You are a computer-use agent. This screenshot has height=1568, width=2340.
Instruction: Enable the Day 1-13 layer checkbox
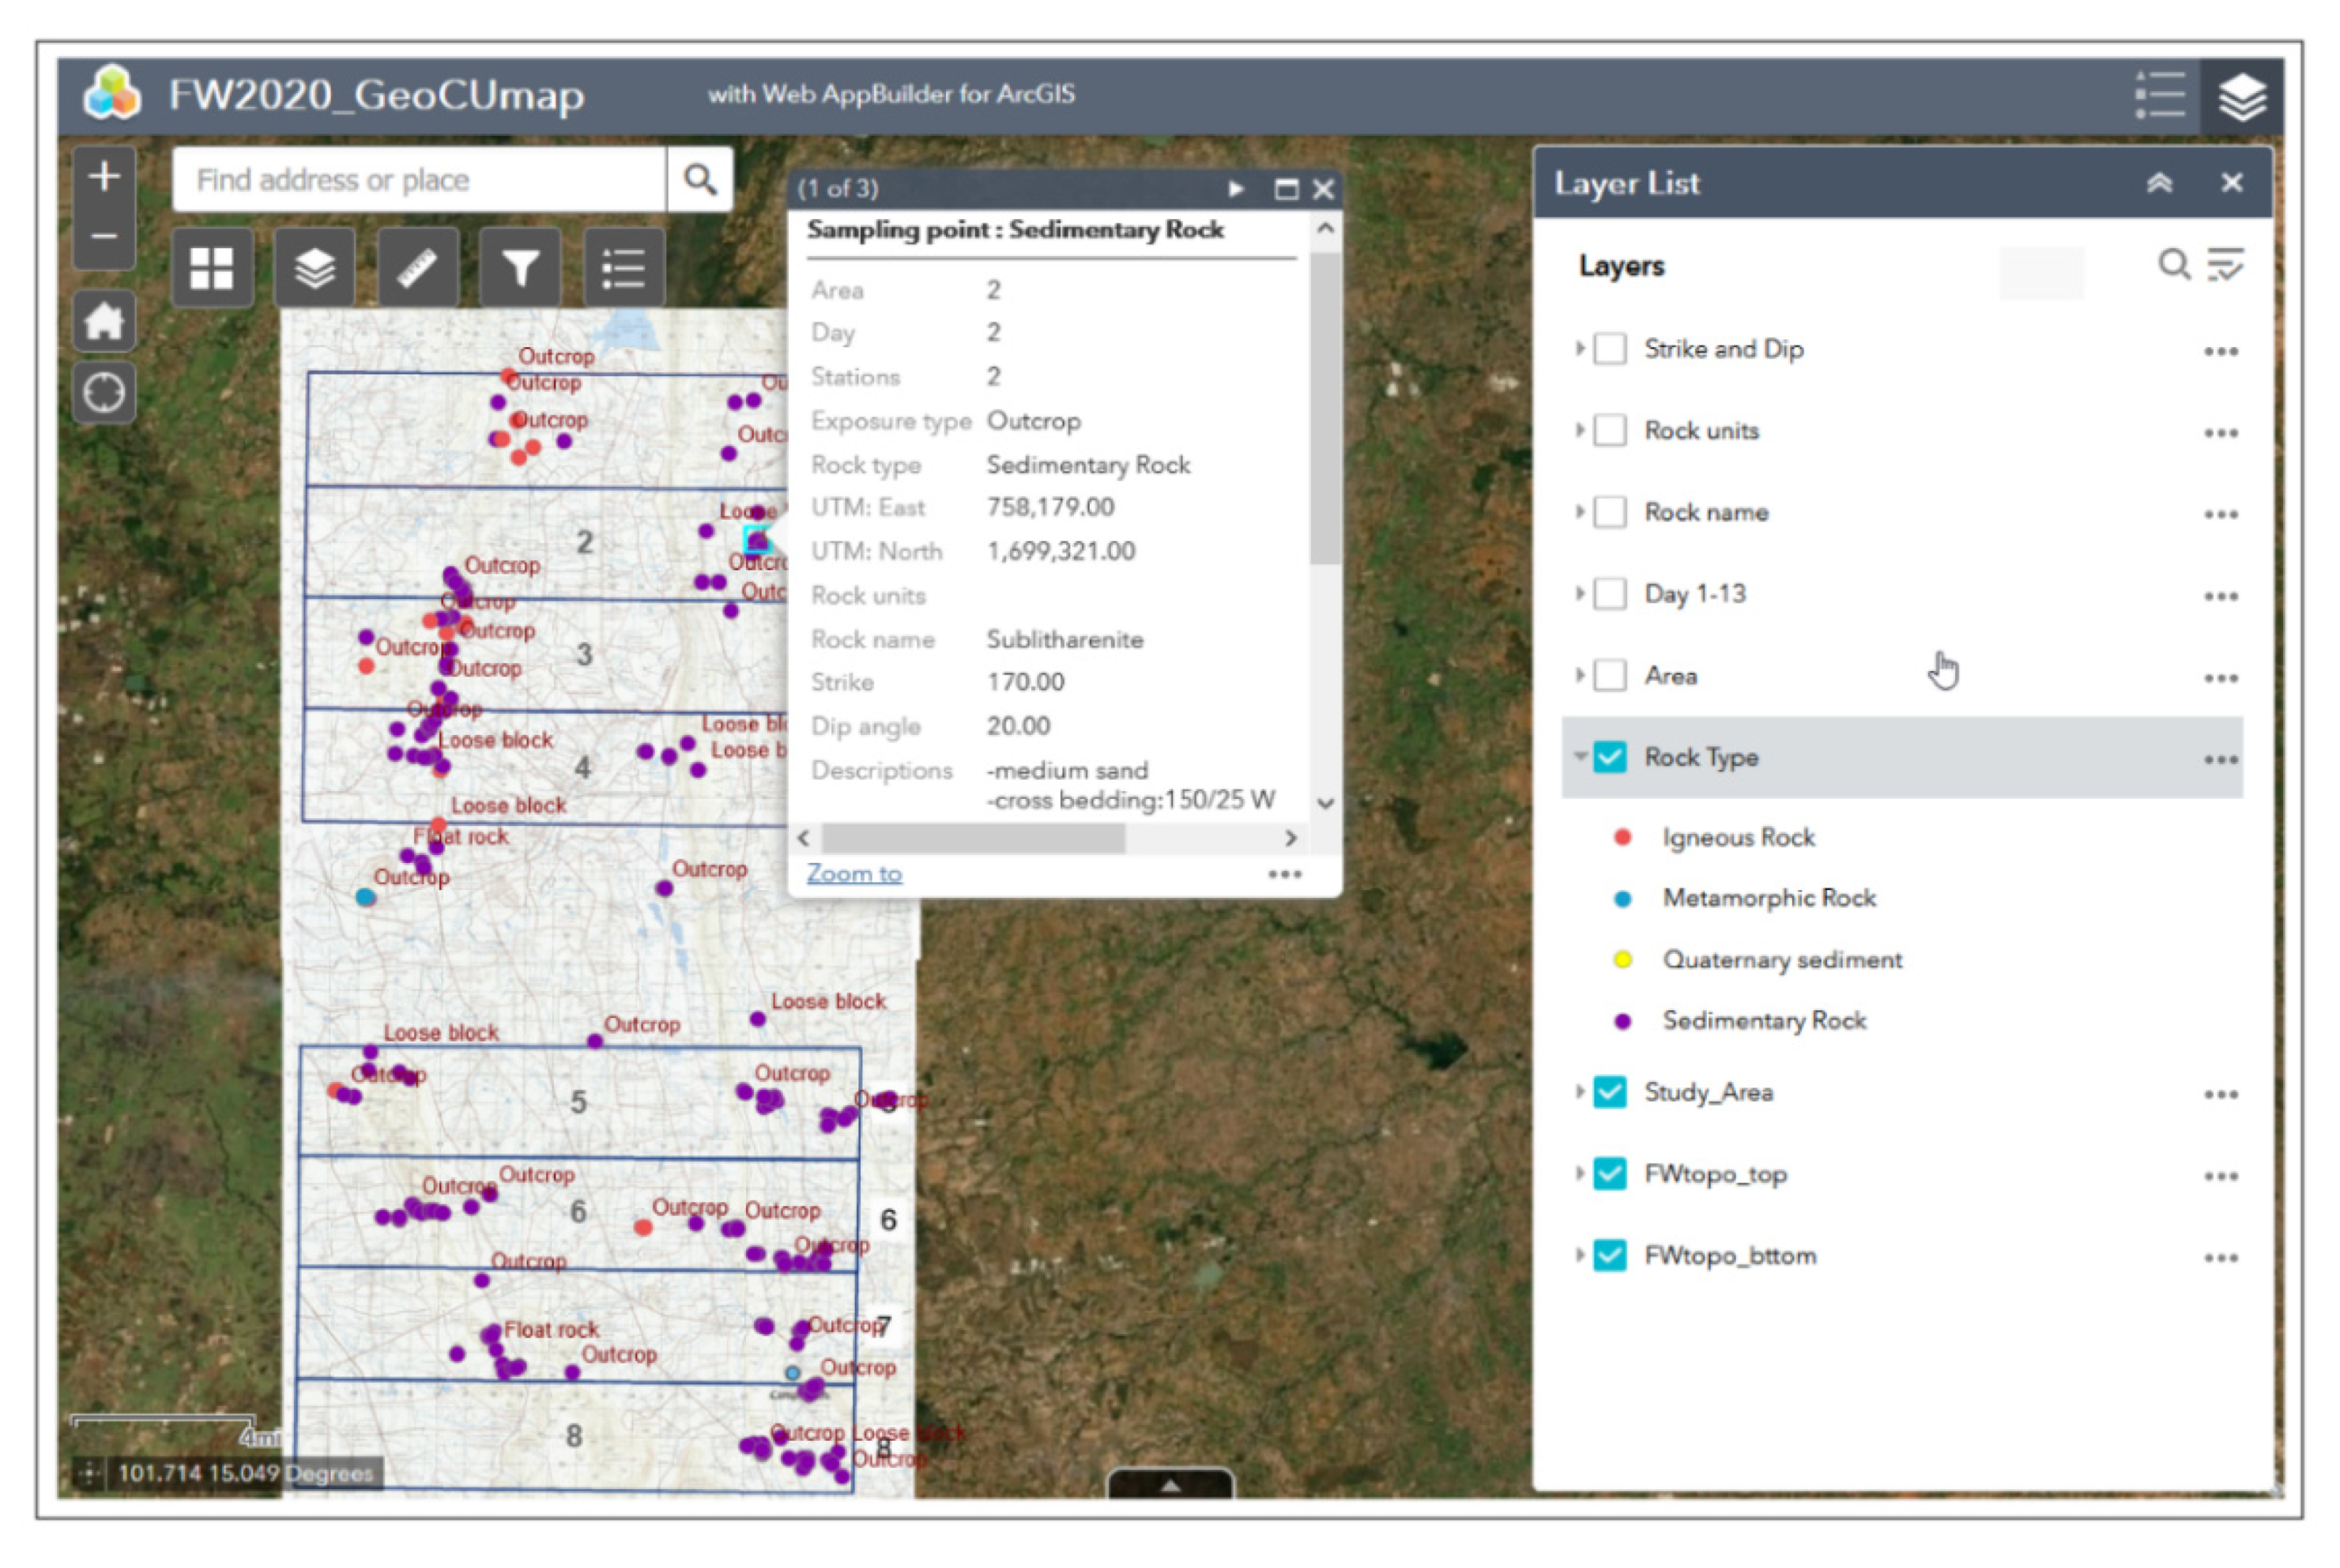point(1609,593)
